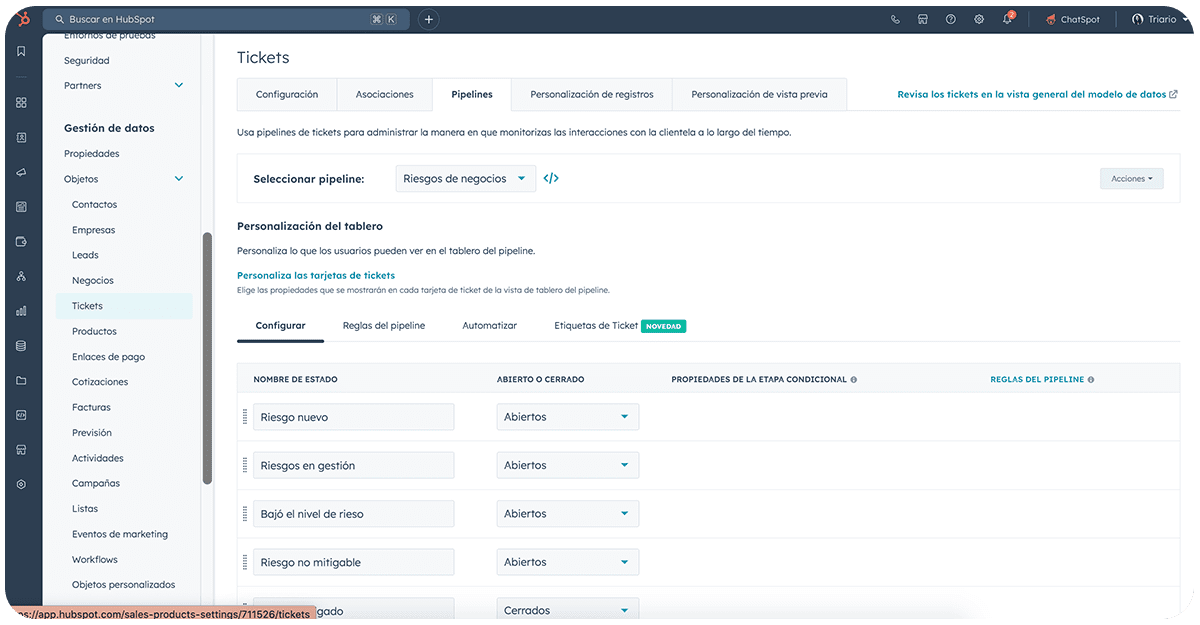Click the pipeline ID code icon
Image resolution: width=1200 pixels, height=625 pixels.
pyautogui.click(x=551, y=179)
